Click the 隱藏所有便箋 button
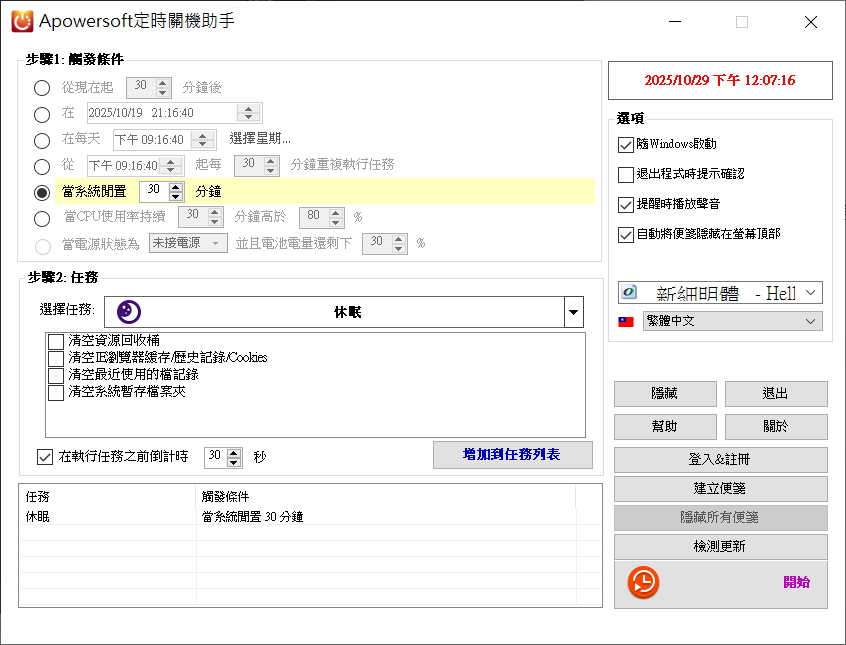This screenshot has height=645, width=846. tap(720, 518)
